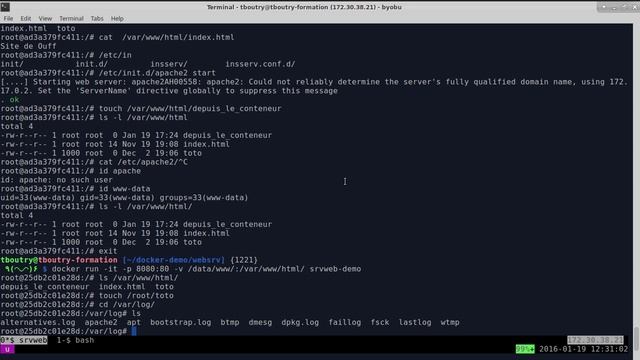This screenshot has height=360, width=640.
Task: Click 'dmesg' in ls output
Action: point(260,322)
